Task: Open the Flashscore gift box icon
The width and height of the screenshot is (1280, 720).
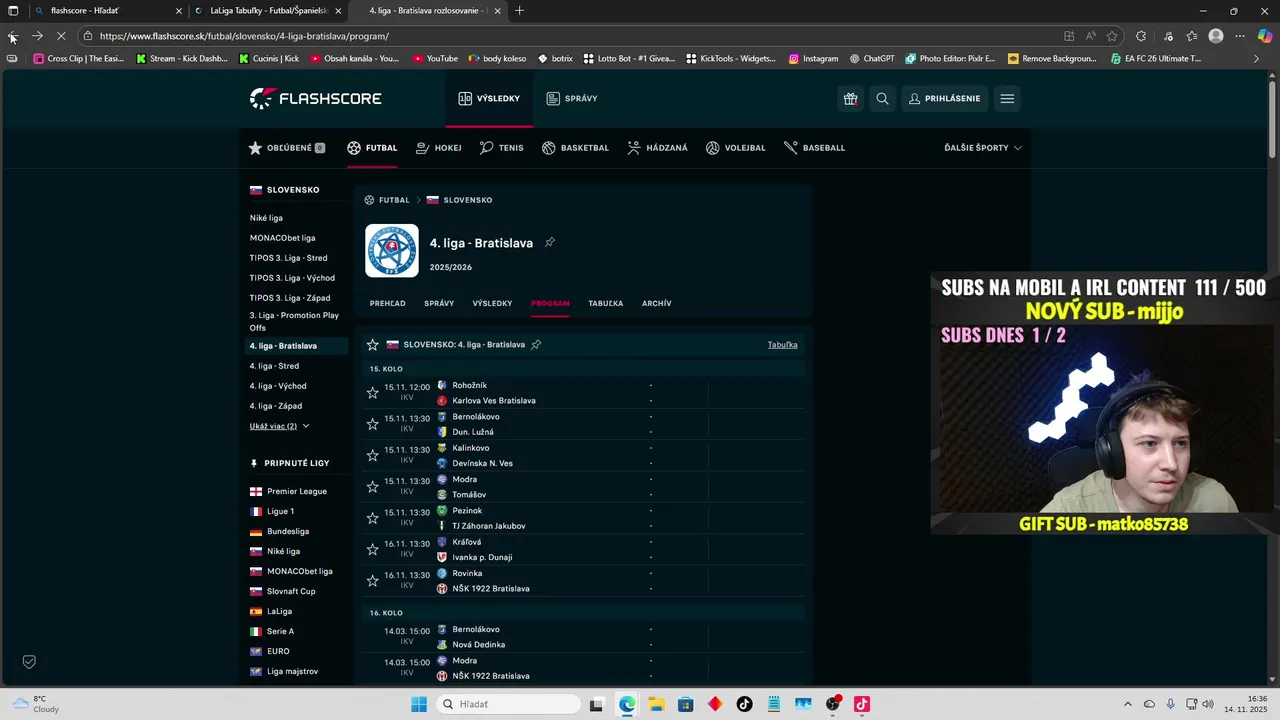Action: click(x=850, y=99)
